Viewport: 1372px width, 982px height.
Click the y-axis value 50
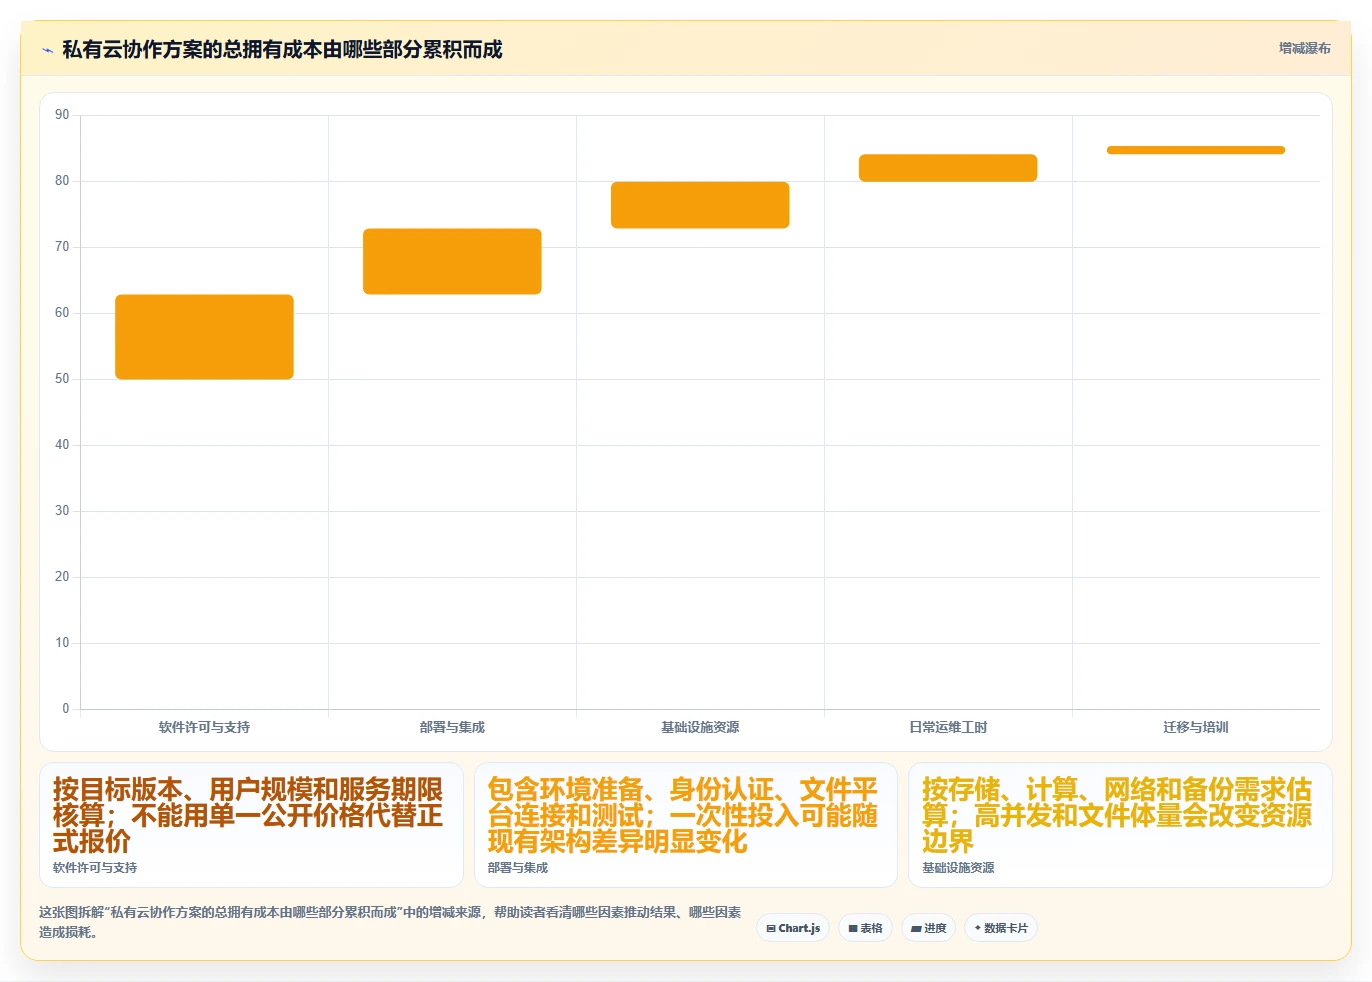62,379
